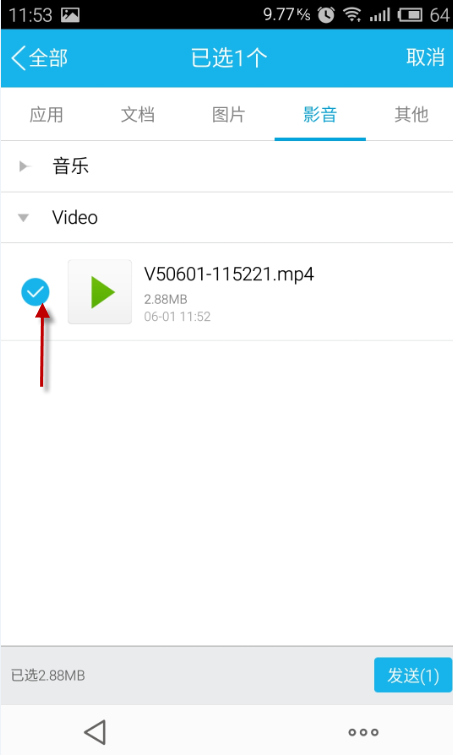Switch to the 其他 tab
This screenshot has width=453, height=755.
(x=411, y=115)
